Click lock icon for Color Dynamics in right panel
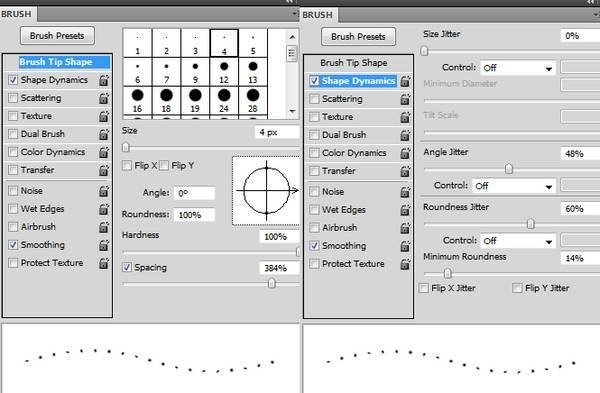The height and width of the screenshot is (393, 600). [x=405, y=153]
